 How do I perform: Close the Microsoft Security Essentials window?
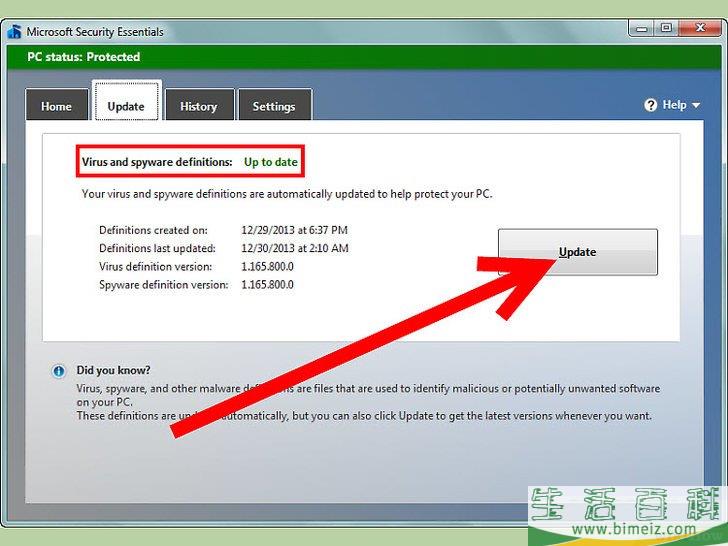(x=700, y=28)
